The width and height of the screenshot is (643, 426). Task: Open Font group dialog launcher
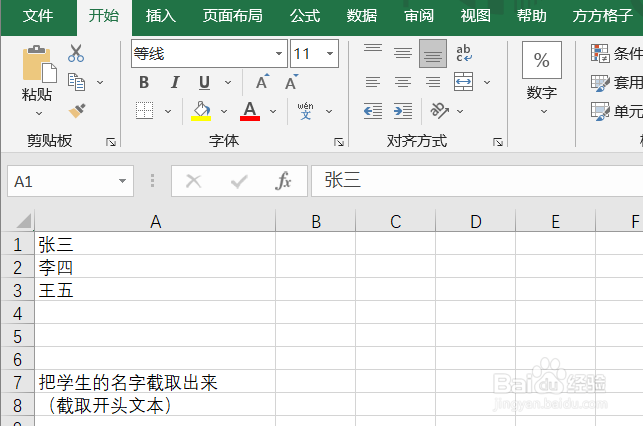[339, 142]
